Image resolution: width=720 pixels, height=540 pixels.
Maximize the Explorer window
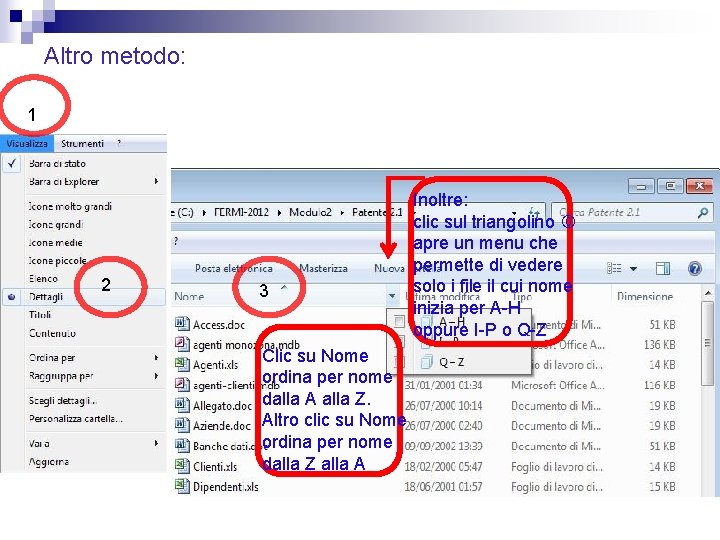coord(670,186)
